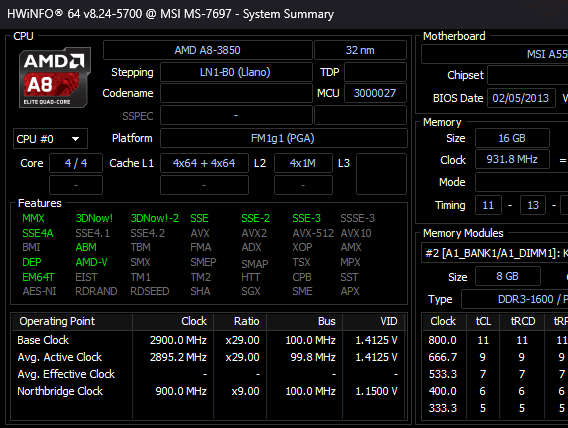This screenshot has height=428, width=568.
Task: Select the LN1-B0 (Llano) stepping value
Action: coord(236,72)
